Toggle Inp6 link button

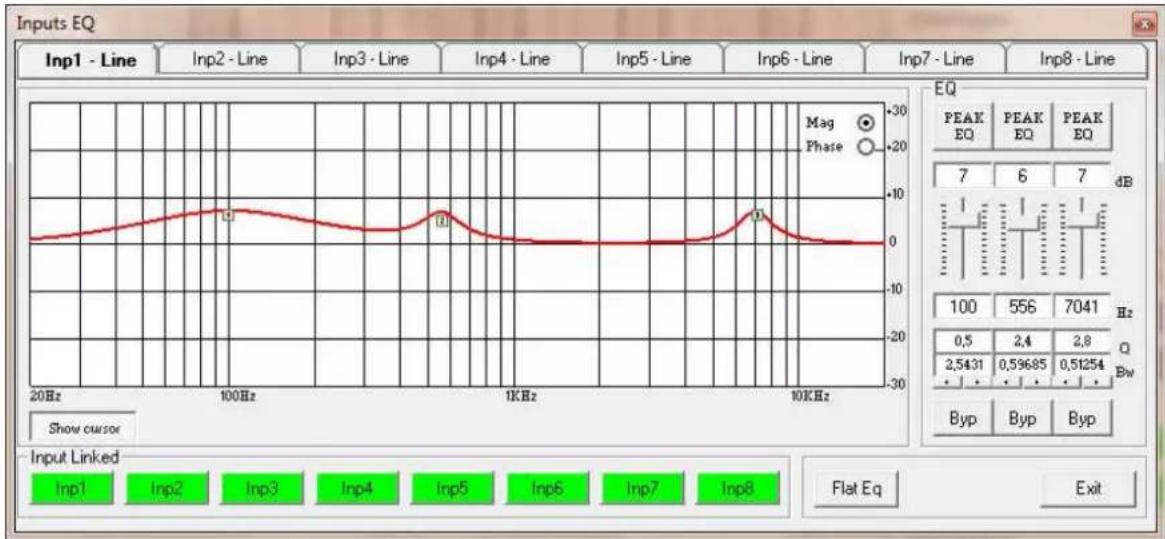548,489
